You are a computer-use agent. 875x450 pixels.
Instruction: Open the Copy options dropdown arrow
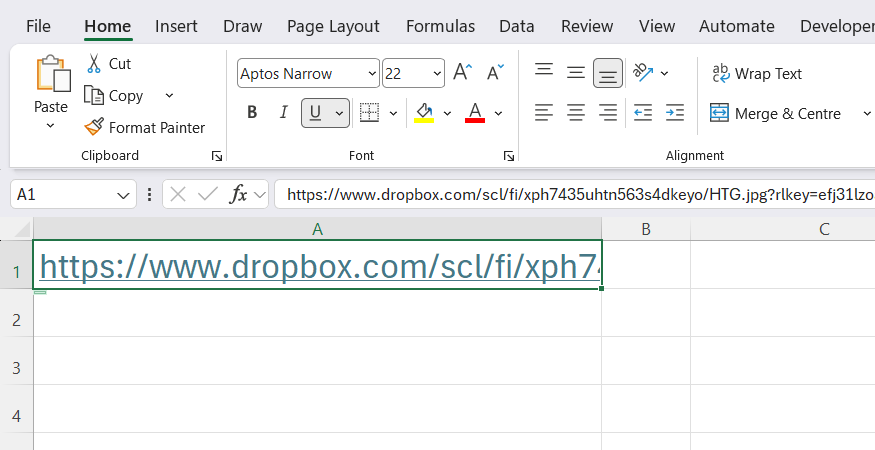[169, 95]
